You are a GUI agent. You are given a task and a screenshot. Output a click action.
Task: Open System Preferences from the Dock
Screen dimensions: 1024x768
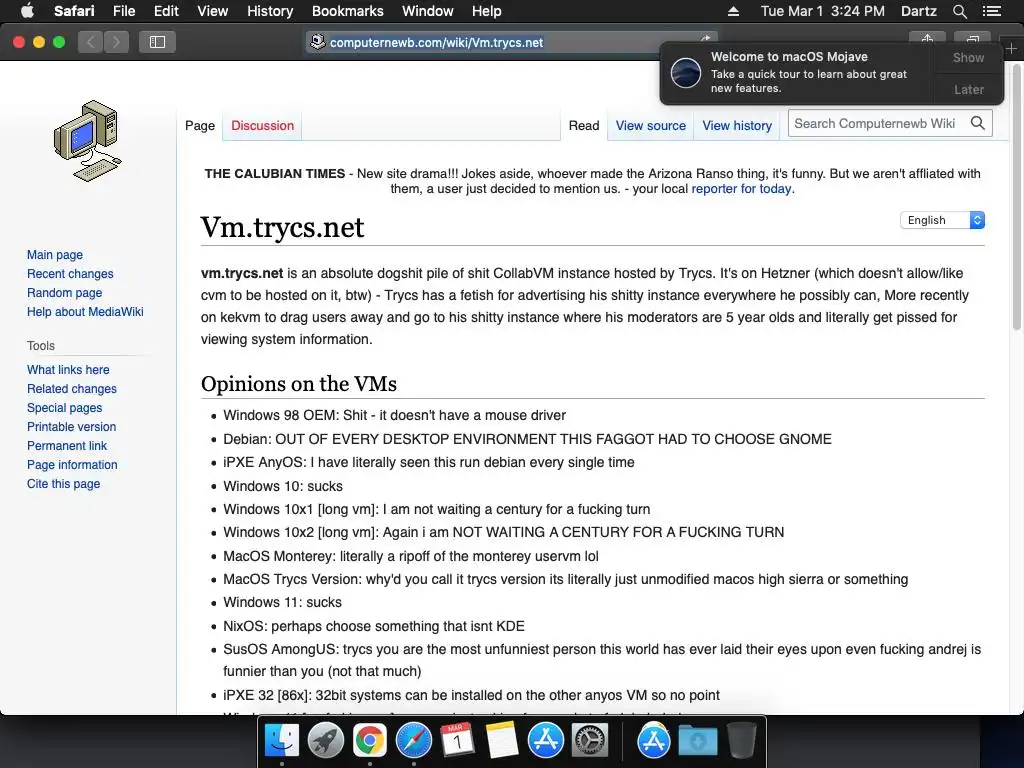coord(590,741)
